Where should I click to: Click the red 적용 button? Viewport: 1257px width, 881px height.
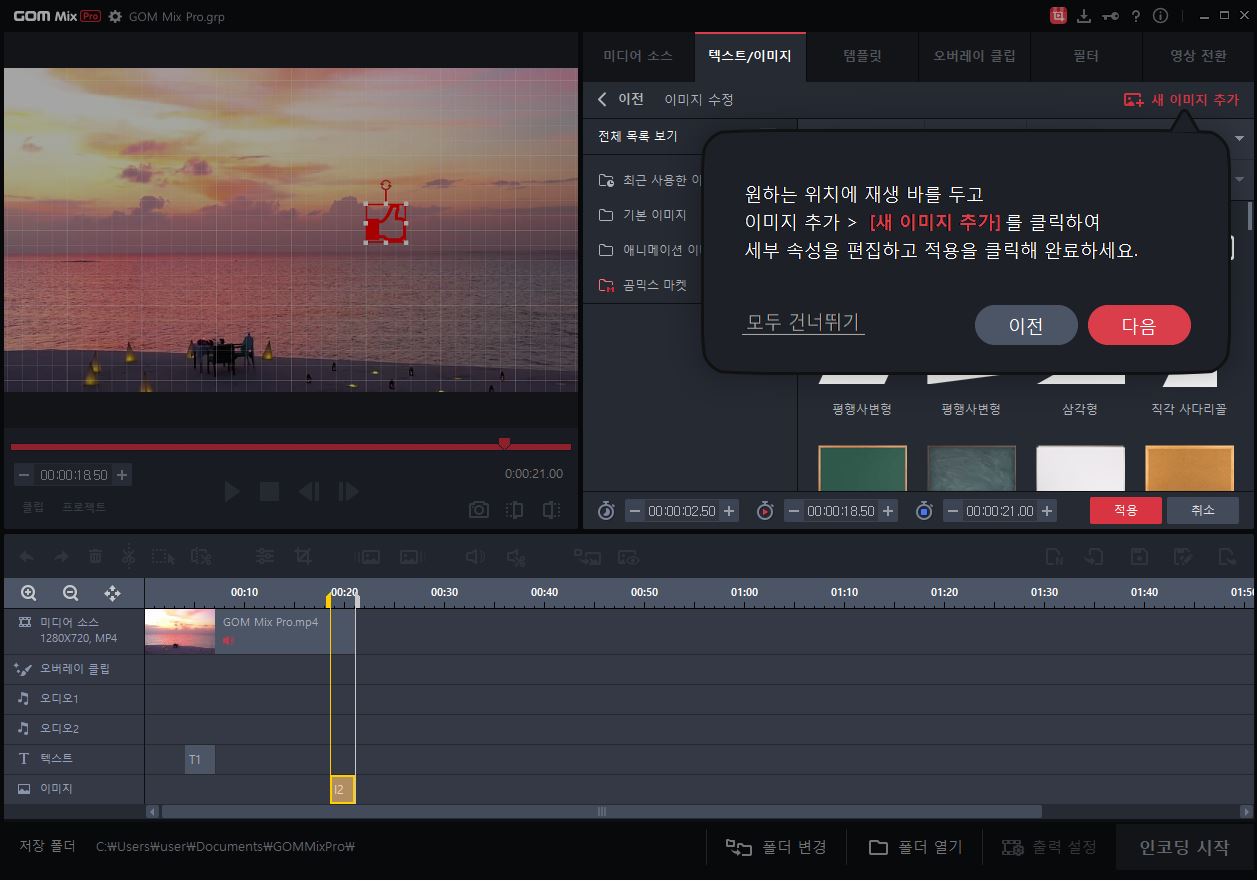coord(1126,510)
